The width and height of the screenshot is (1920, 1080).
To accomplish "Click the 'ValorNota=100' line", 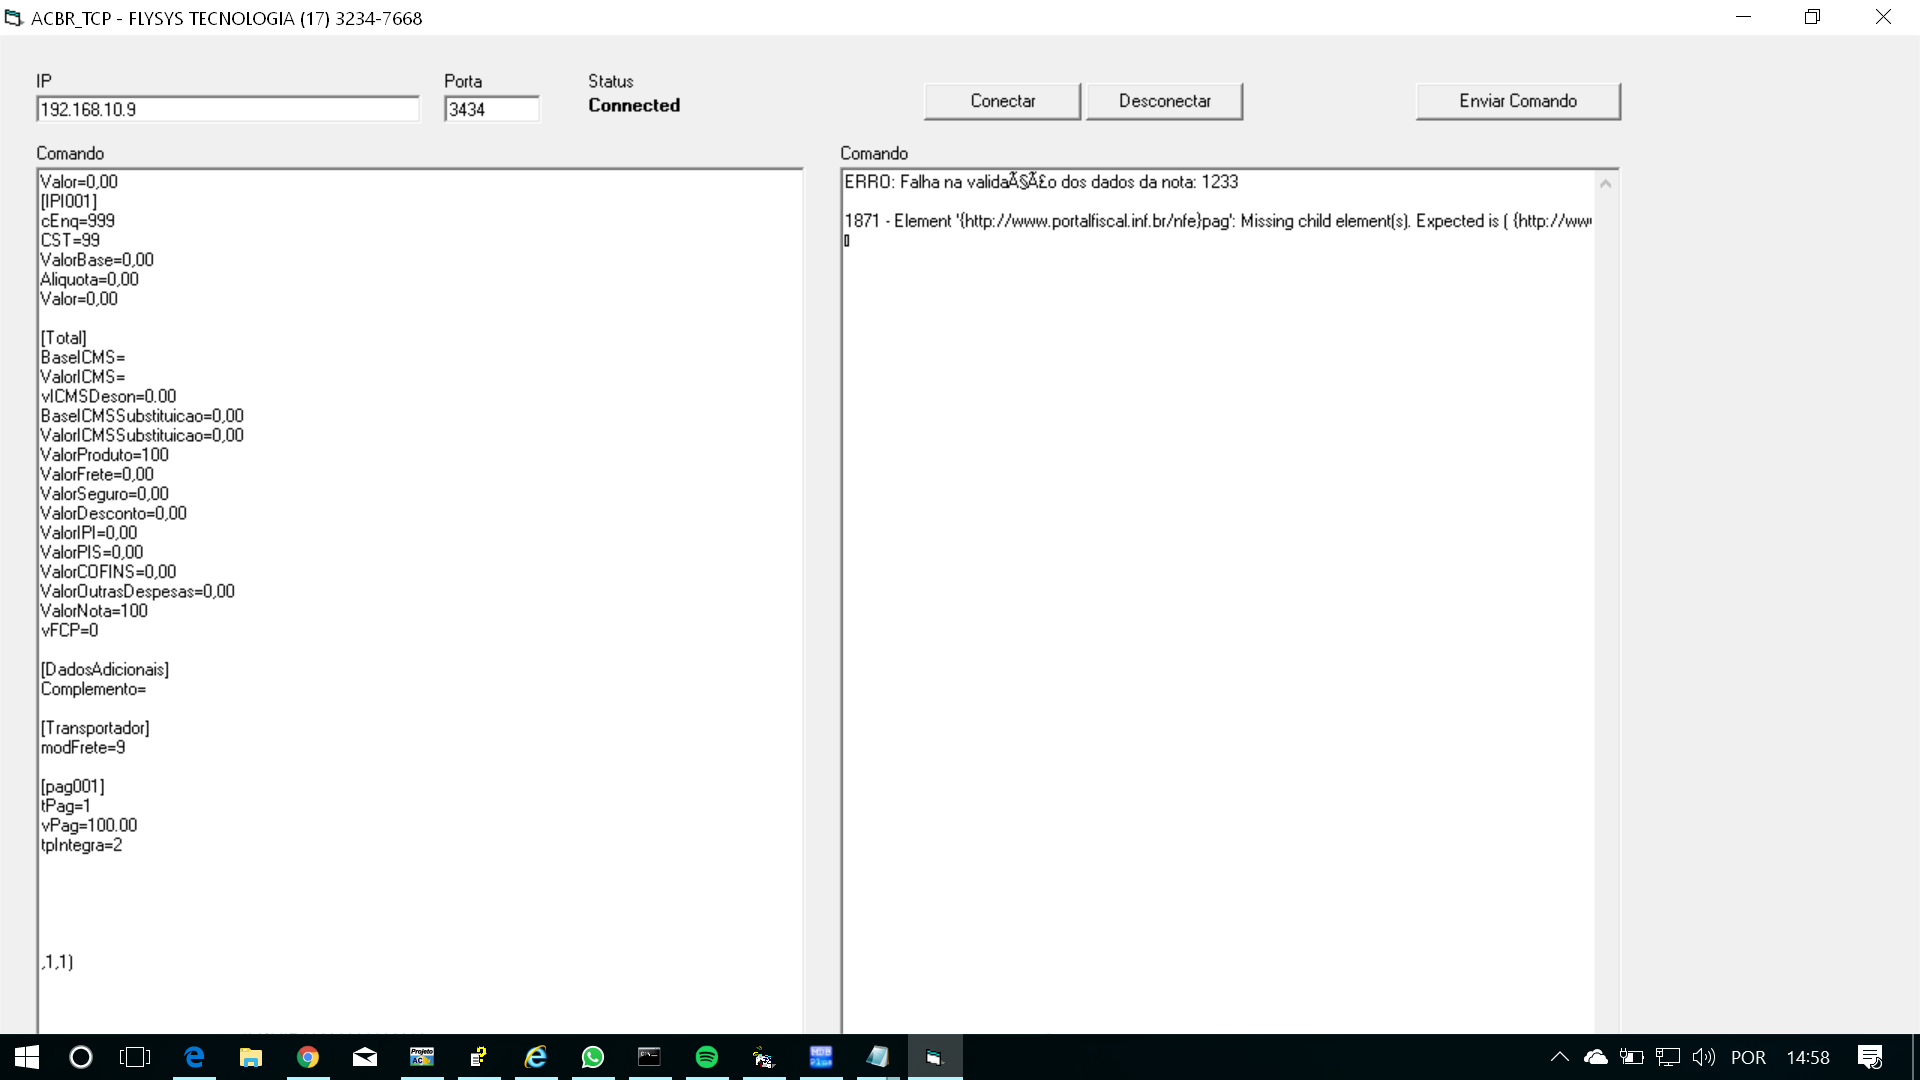I will [94, 611].
